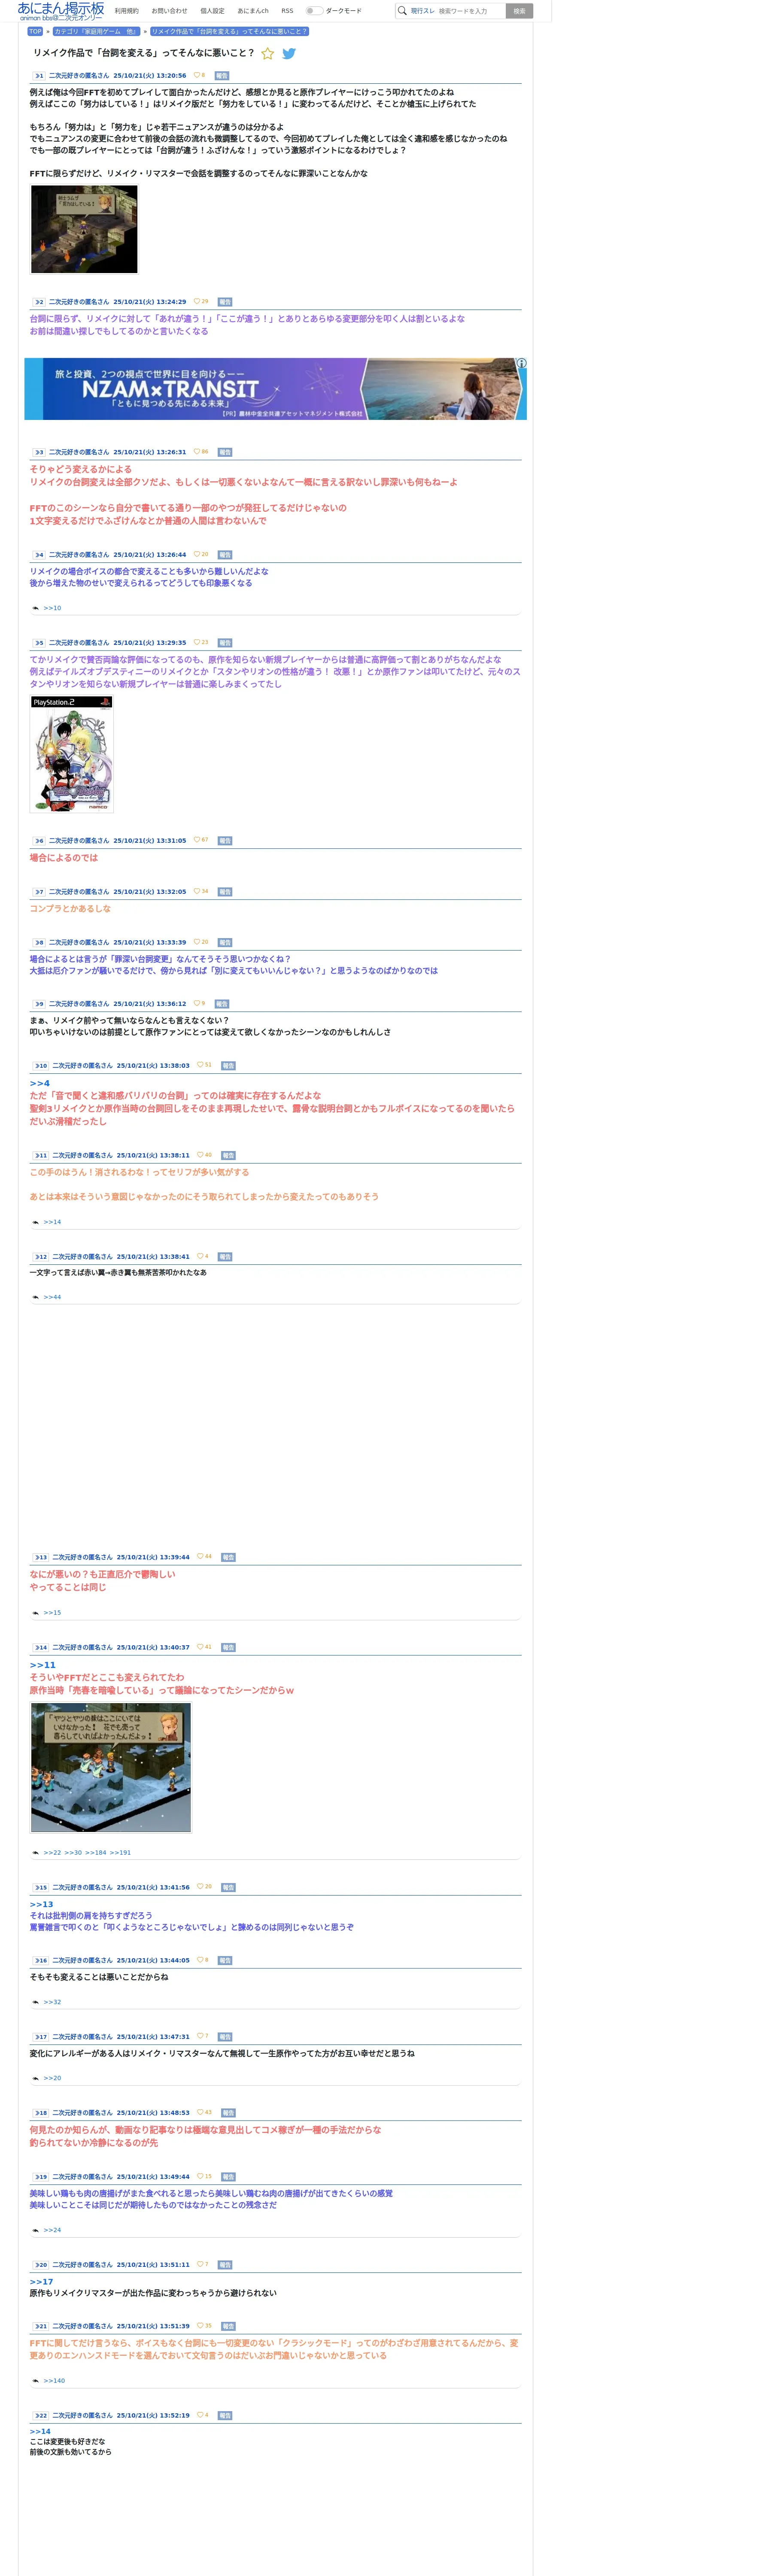Like post 16 with its heart icon
778x2576 pixels.
[x=200, y=1960]
